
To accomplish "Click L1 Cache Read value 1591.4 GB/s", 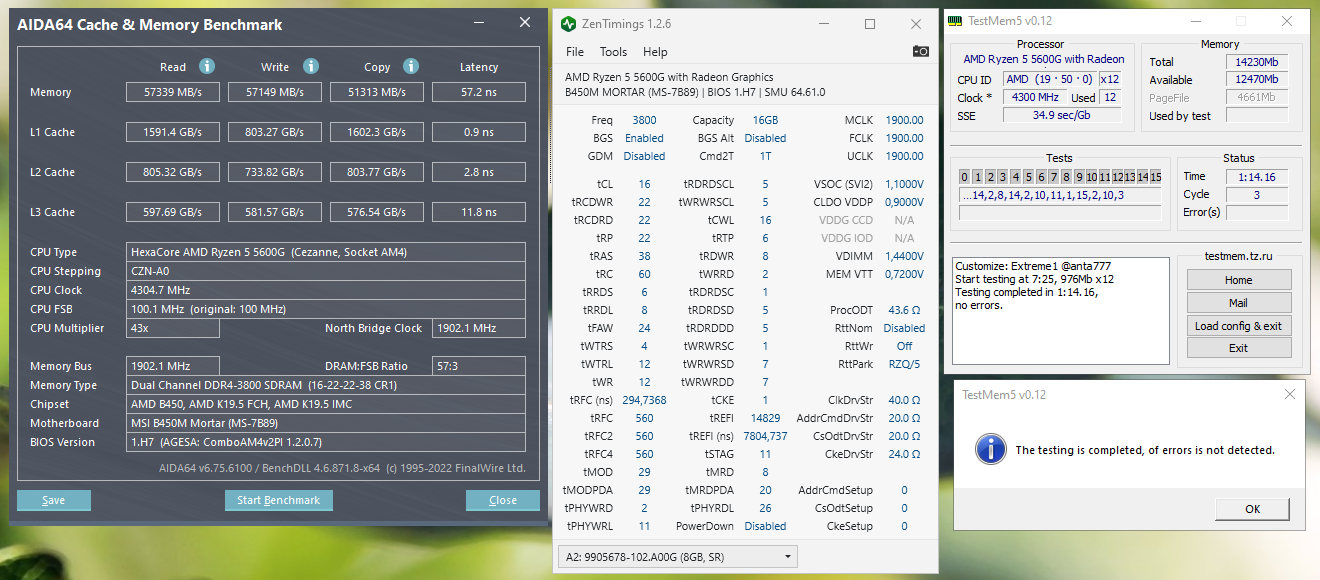I will tap(173, 132).
